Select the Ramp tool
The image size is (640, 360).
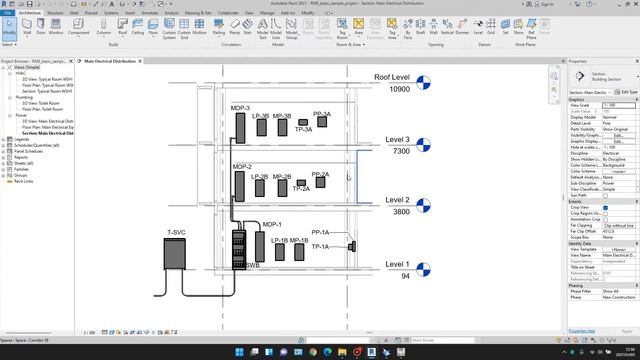pyautogui.click(x=235, y=27)
